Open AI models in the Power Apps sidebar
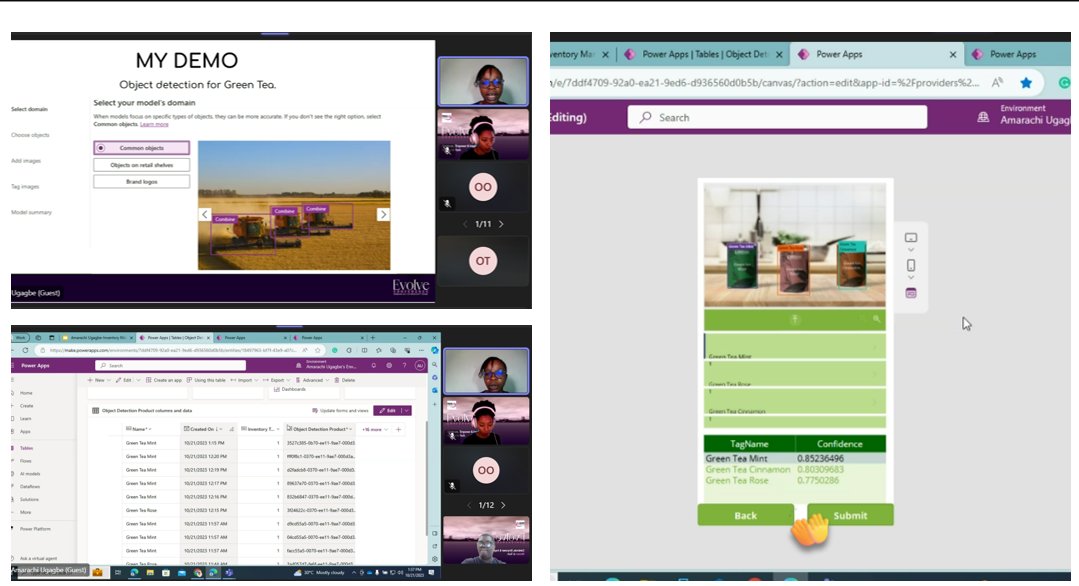1079x586 pixels. (x=30, y=474)
